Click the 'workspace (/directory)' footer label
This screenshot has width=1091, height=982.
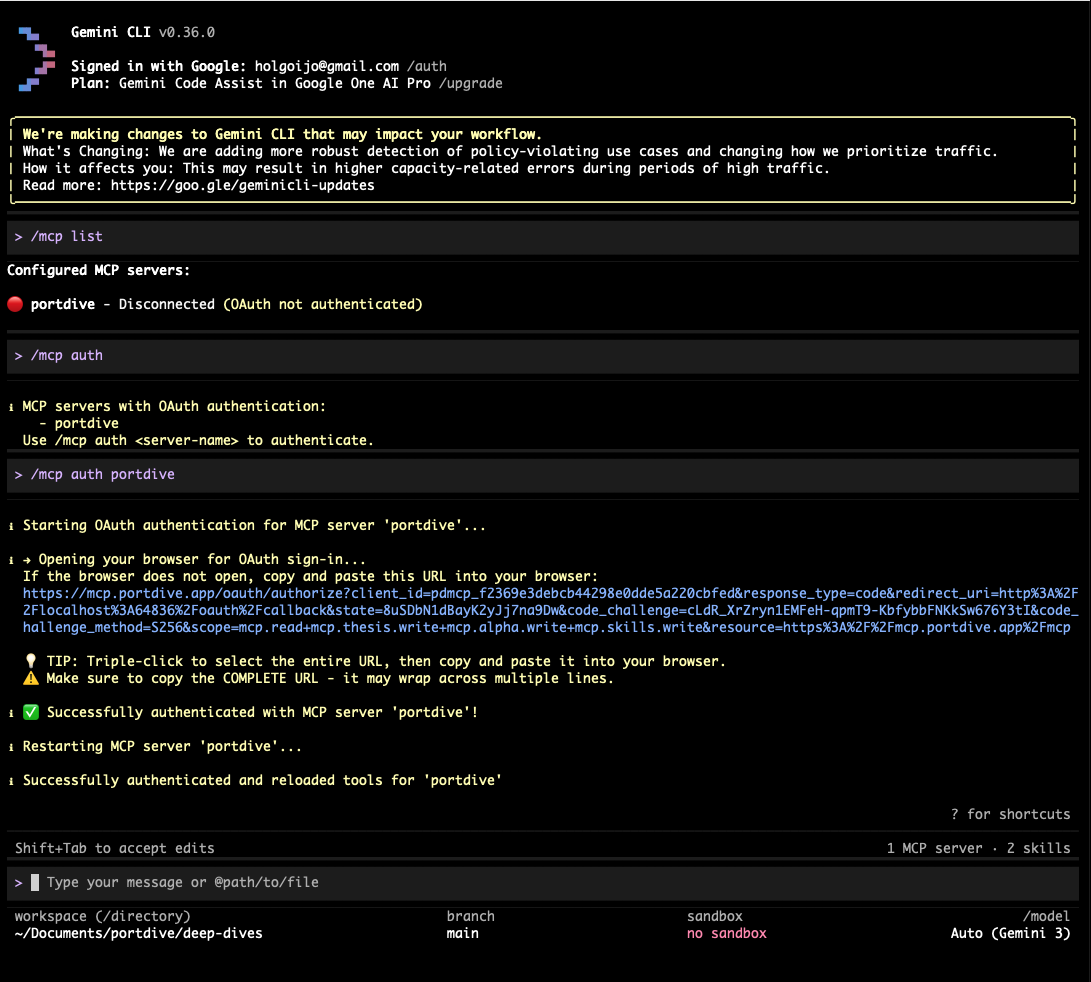click(102, 917)
